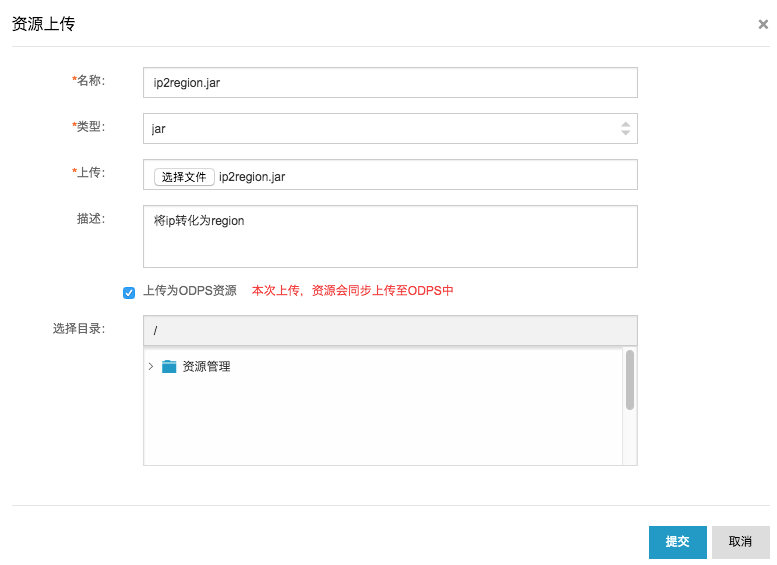Click the stepper arrows on the 类型 dropdown
The width and height of the screenshot is (777, 565).
(x=625, y=128)
